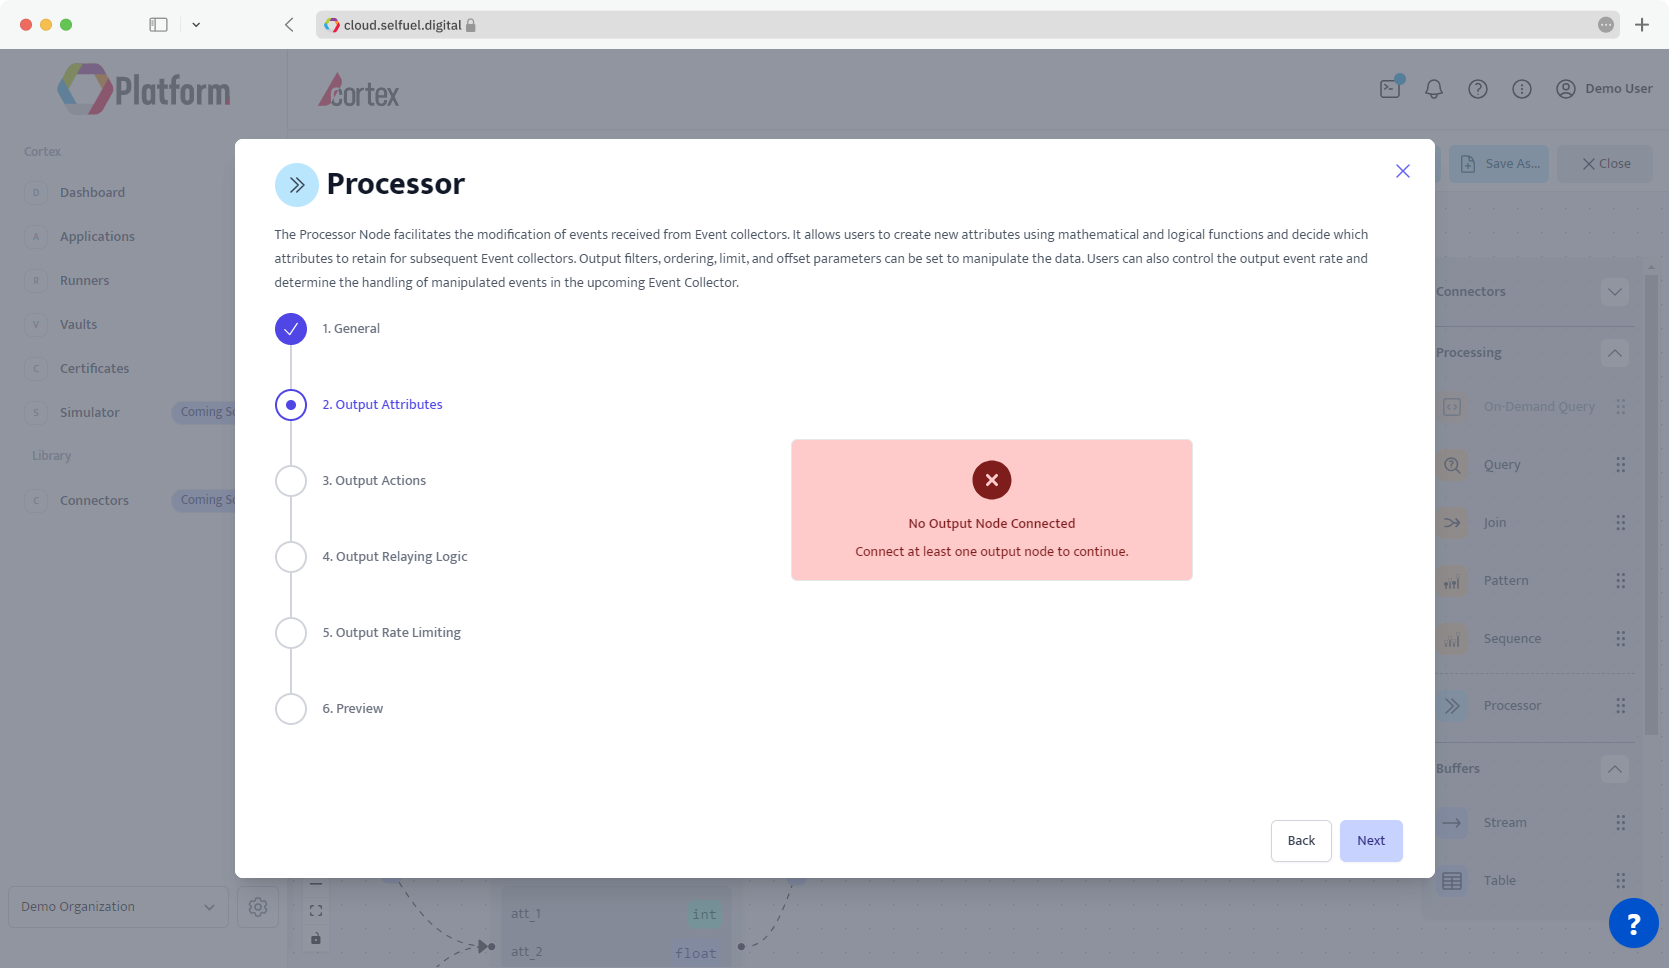Click the drag handle next to Table
This screenshot has width=1669, height=968.
1621,881
